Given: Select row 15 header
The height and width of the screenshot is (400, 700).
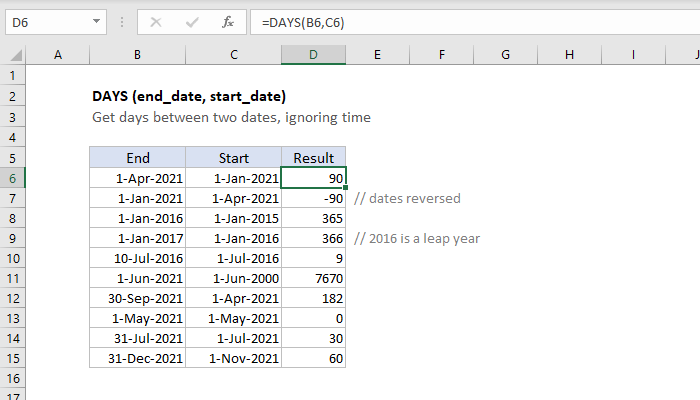Looking at the screenshot, I should pos(12,358).
